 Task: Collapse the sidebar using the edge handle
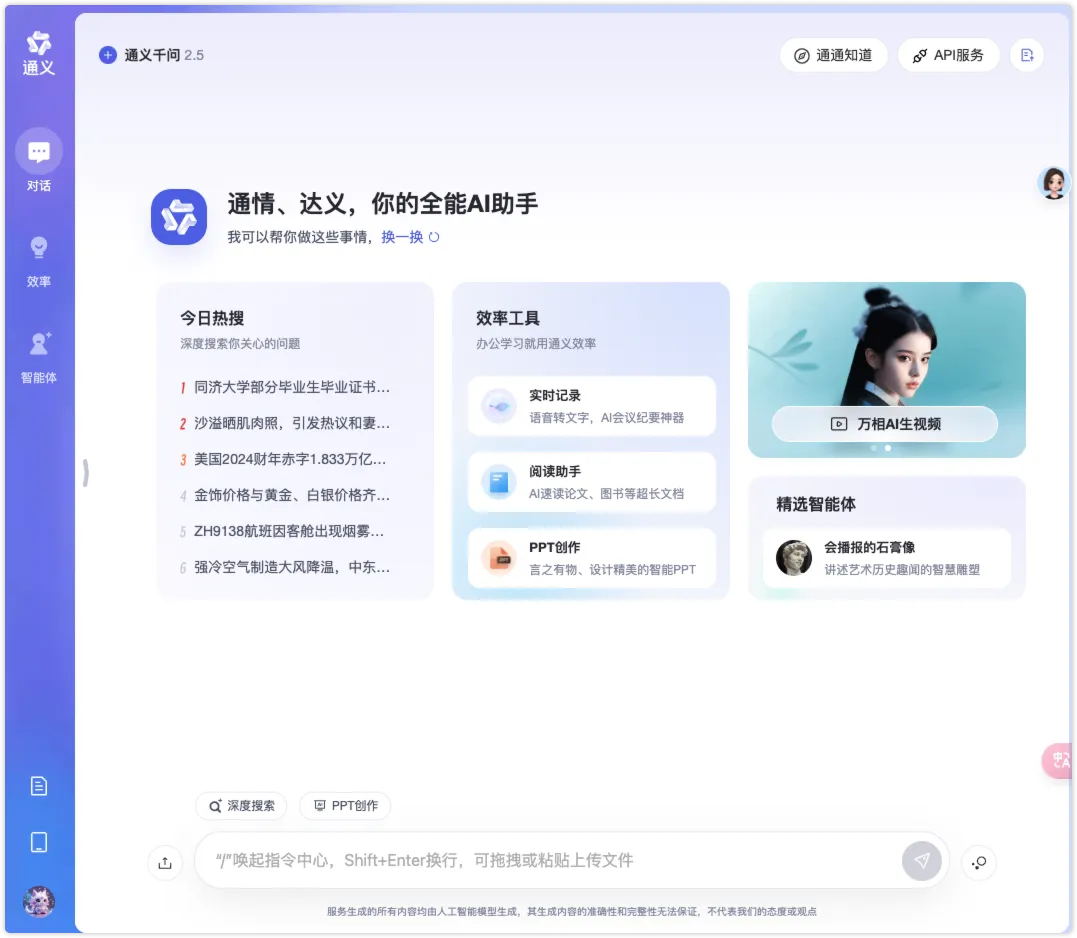click(x=85, y=472)
